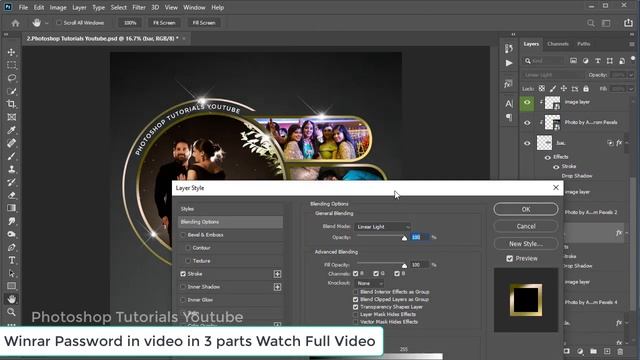Select the Frame tool
This screenshot has width=640, height=360.
[x=11, y=117]
